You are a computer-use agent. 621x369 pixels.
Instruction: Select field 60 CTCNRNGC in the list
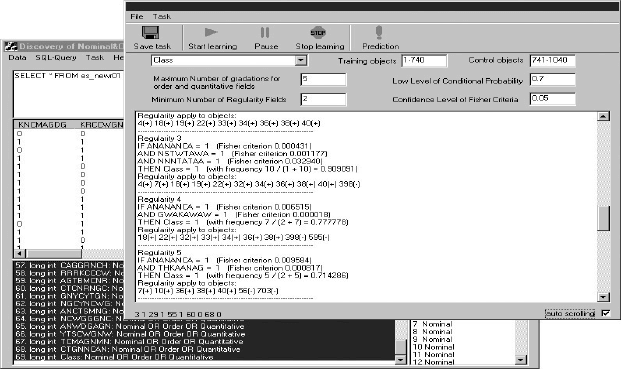coord(70,288)
